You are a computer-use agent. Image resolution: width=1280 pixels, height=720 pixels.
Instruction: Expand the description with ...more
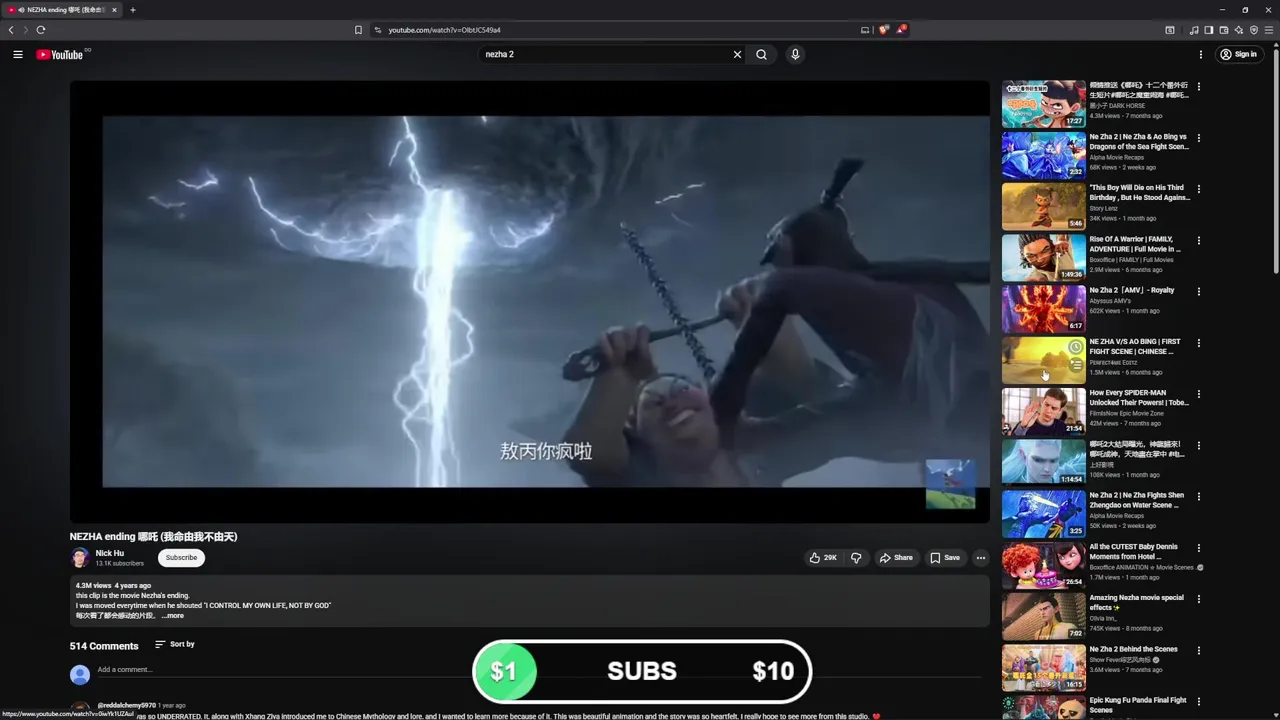(x=172, y=616)
